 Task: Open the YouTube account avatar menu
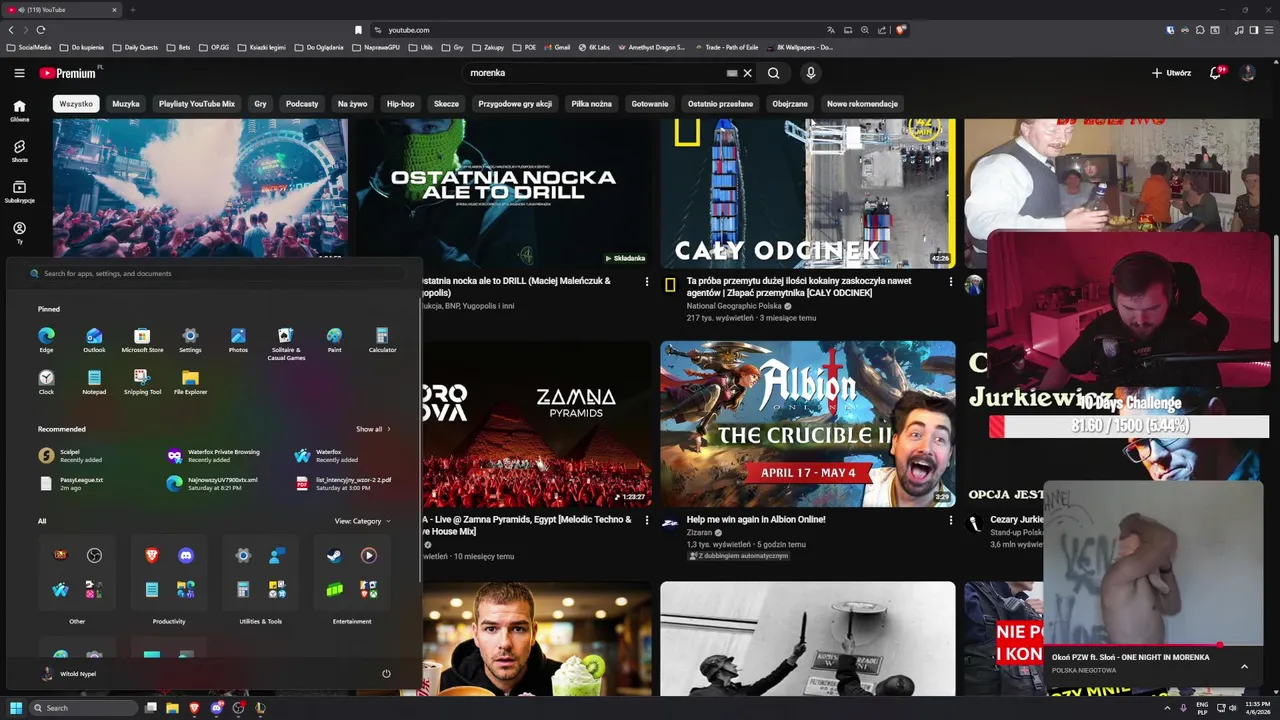(1247, 73)
